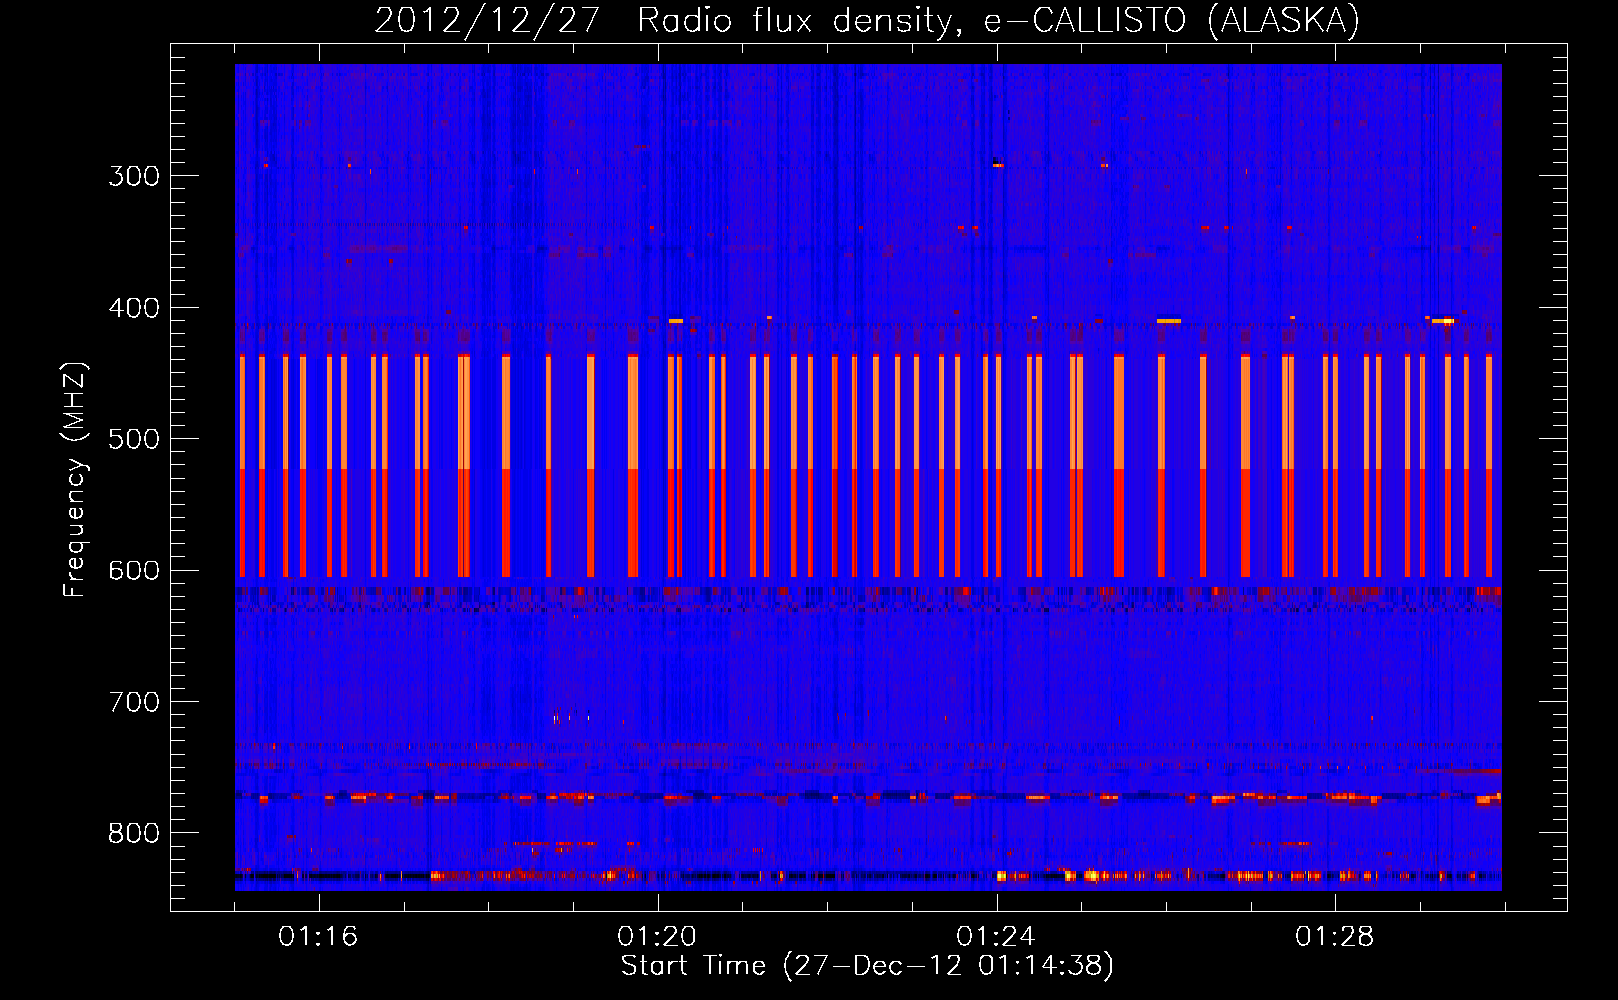1618x1000 pixels.
Task: Click the '500' frequency axis label
Action: tap(134, 439)
